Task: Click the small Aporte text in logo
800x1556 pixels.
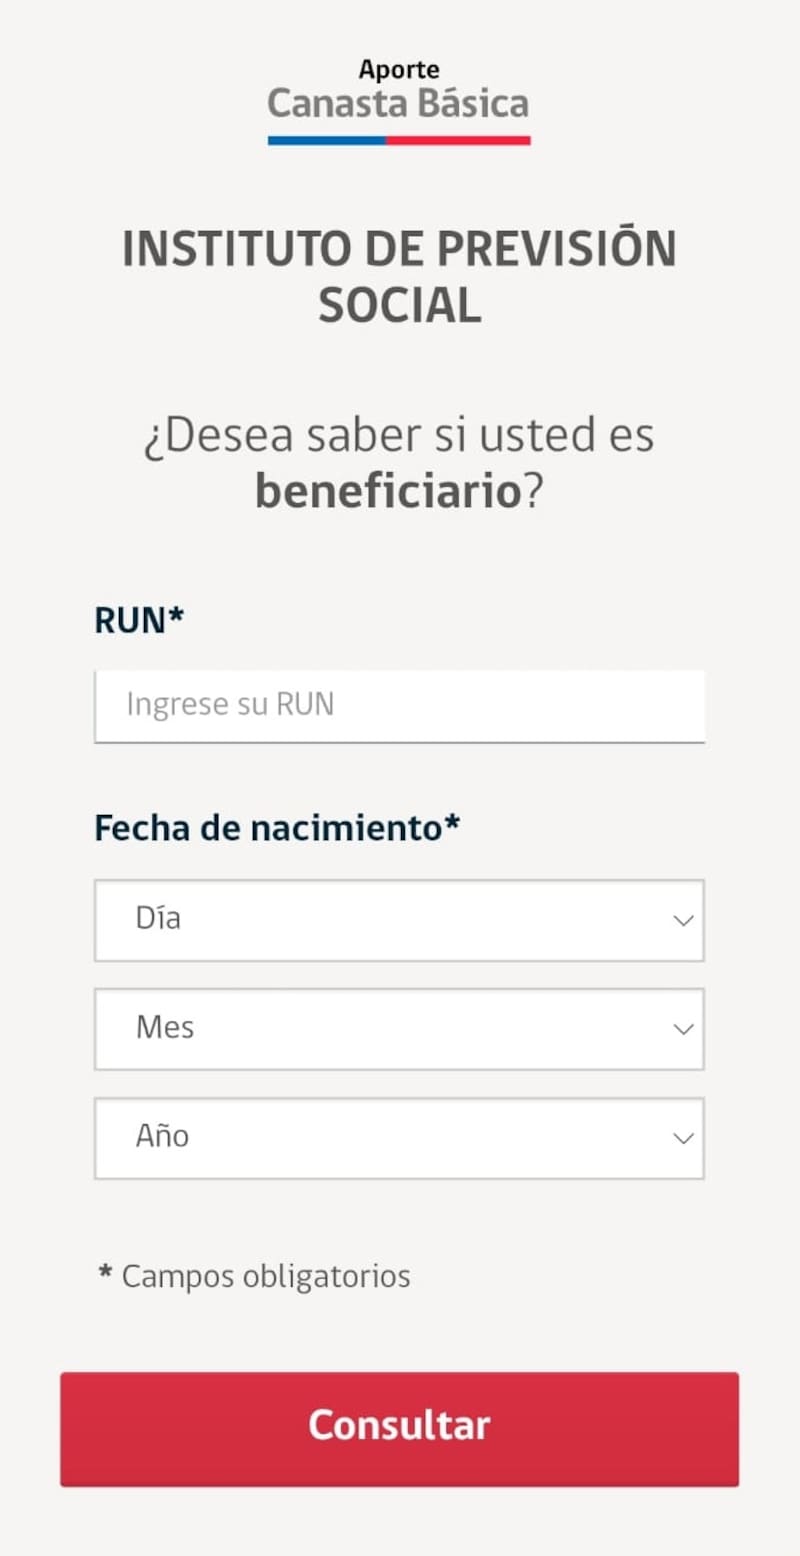Action: click(399, 70)
